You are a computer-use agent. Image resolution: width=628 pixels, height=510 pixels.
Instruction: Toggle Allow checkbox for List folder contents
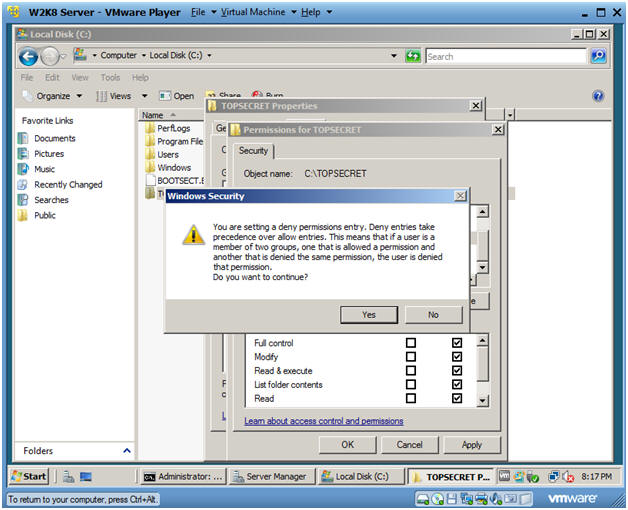click(x=411, y=385)
